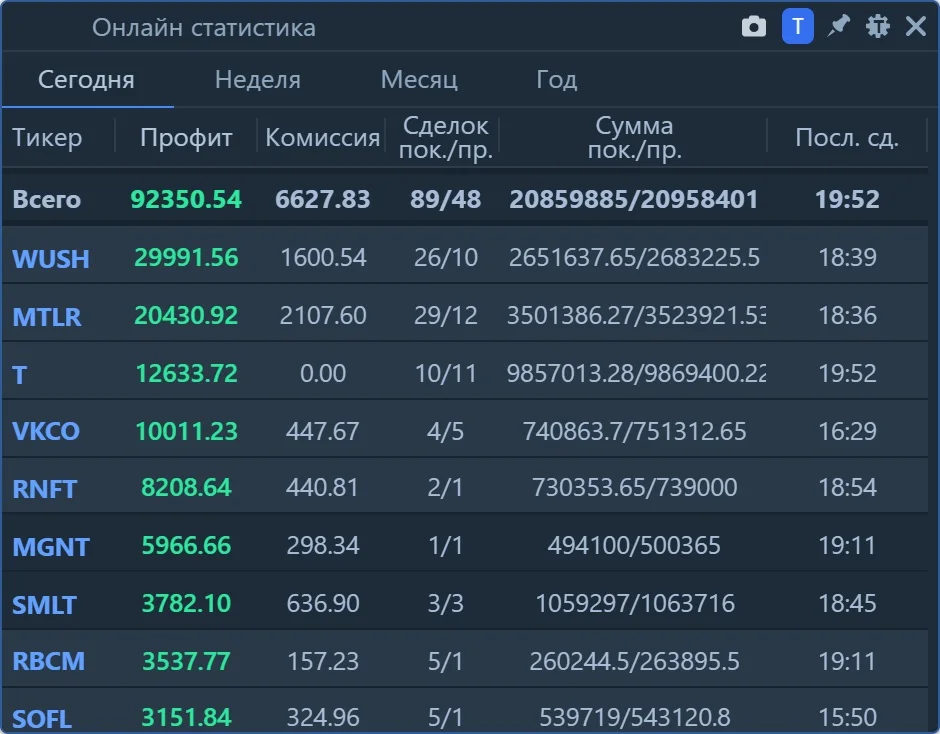Switch to the Неделя tab

pos(258,79)
